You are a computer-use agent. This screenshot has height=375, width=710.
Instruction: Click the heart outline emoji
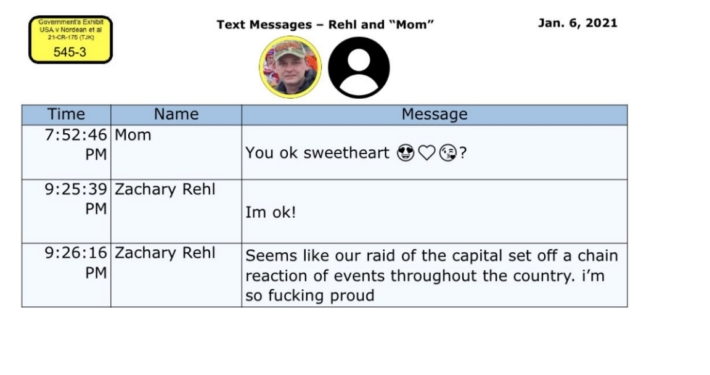click(x=427, y=153)
